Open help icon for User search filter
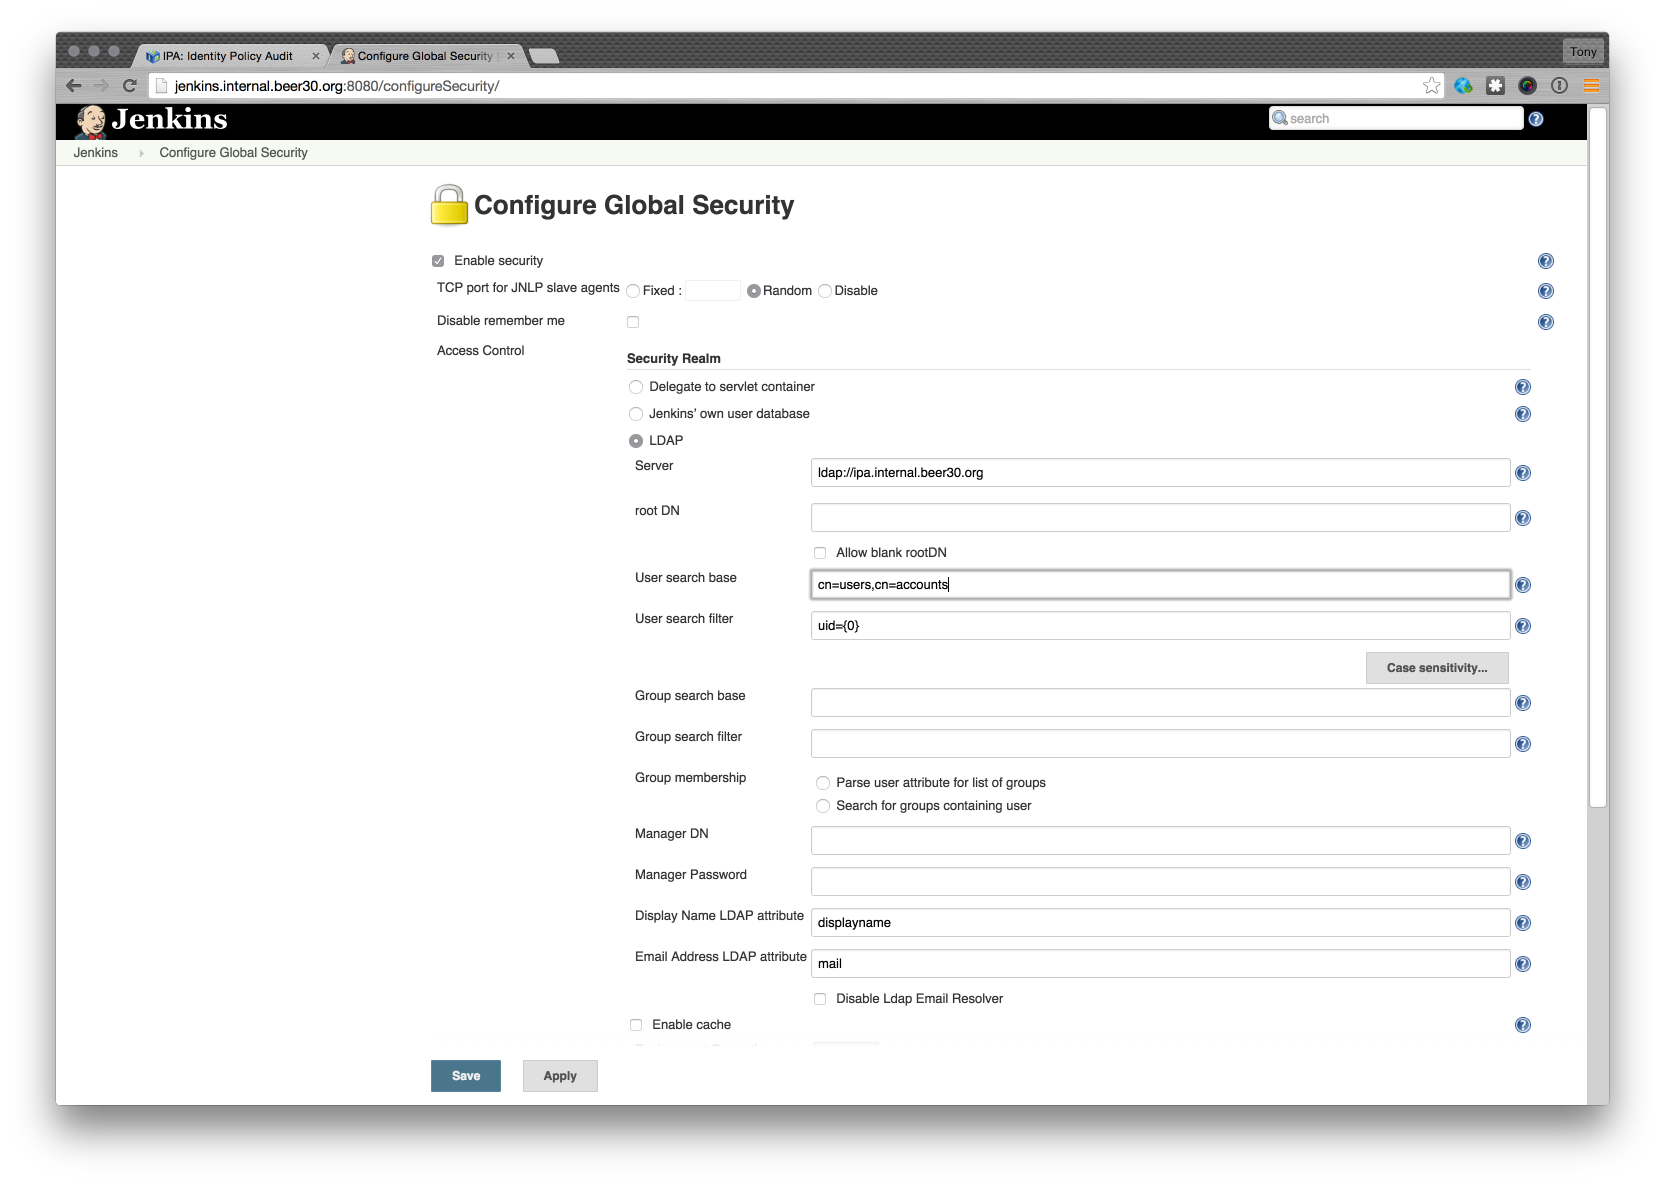This screenshot has height=1185, width=1665. tap(1522, 626)
